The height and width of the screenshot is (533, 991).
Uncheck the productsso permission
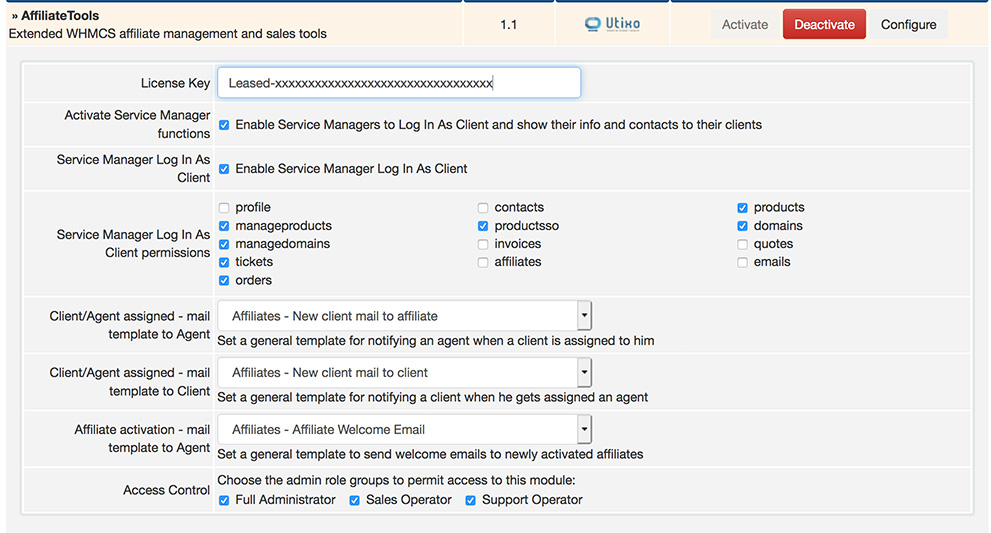point(483,226)
